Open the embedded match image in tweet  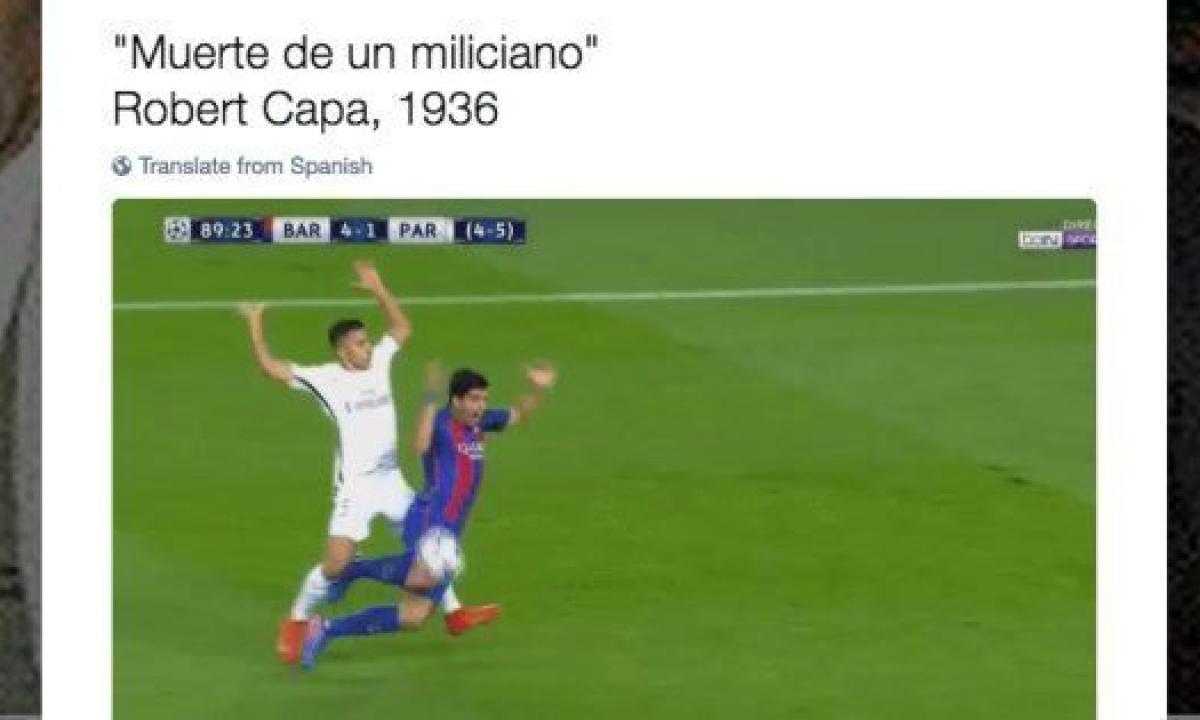click(x=604, y=458)
